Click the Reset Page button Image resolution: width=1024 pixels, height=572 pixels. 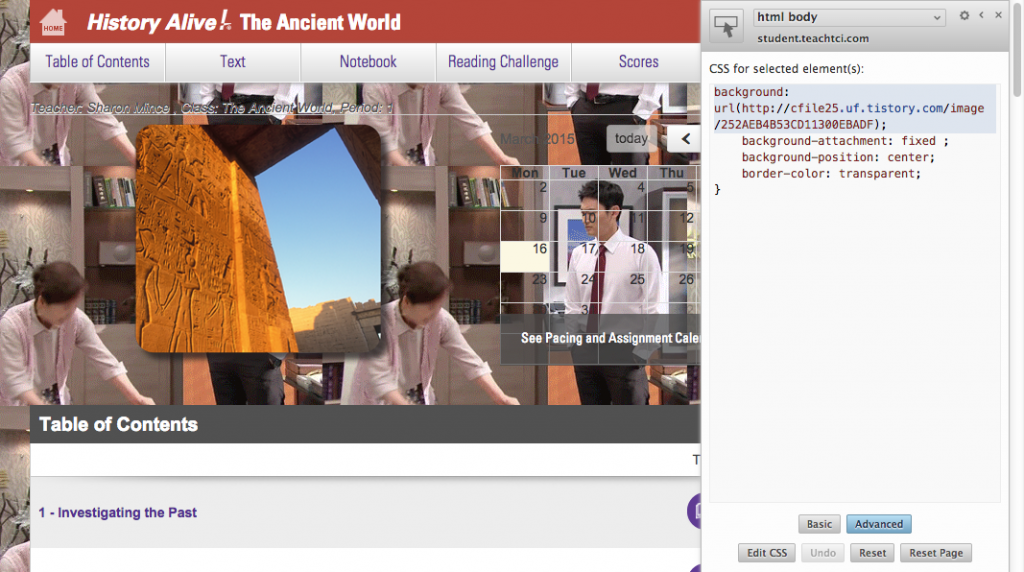[936, 552]
